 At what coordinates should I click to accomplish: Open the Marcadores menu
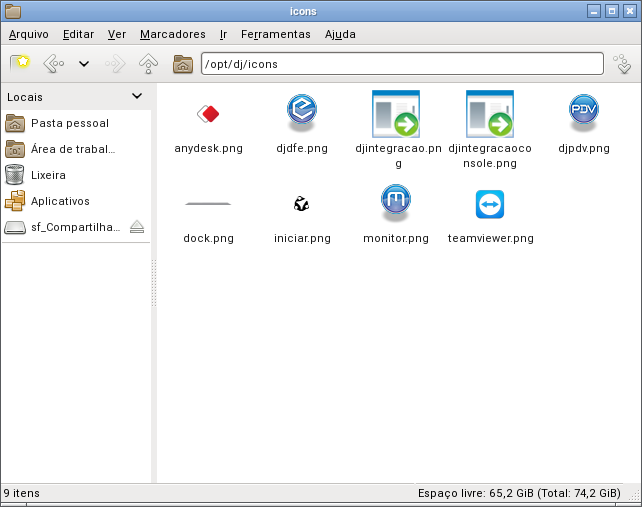[172, 34]
